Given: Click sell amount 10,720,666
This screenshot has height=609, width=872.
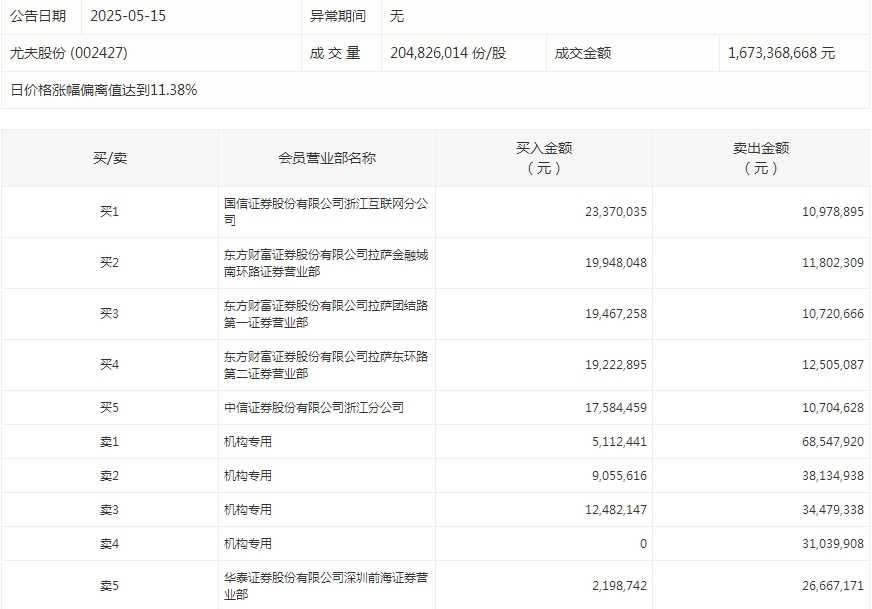Looking at the screenshot, I should (x=833, y=314).
